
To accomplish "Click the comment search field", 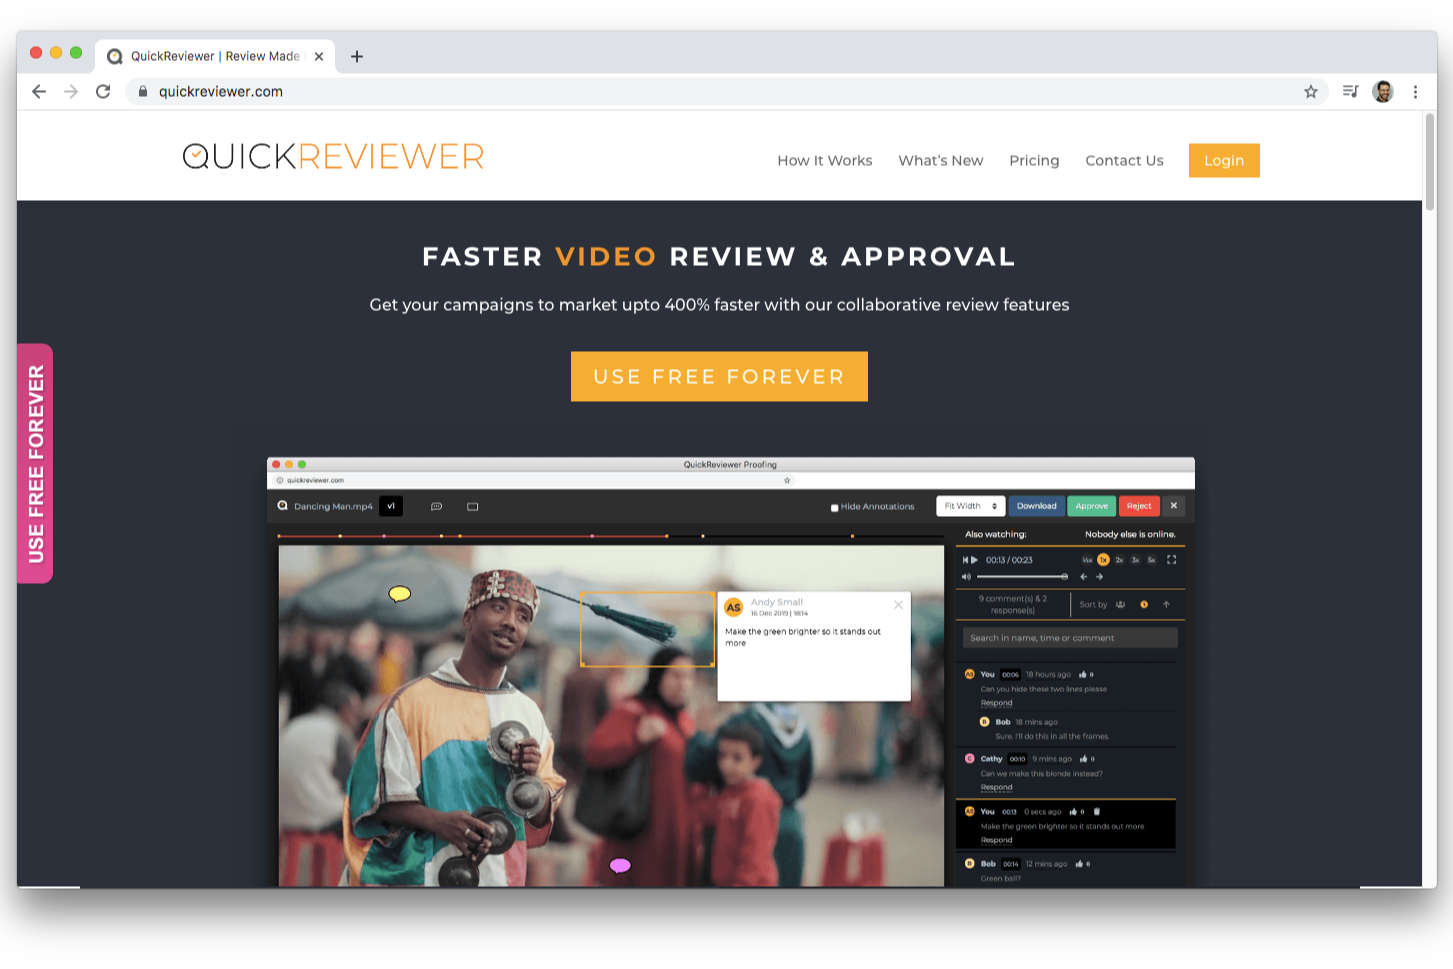I will tap(1070, 638).
